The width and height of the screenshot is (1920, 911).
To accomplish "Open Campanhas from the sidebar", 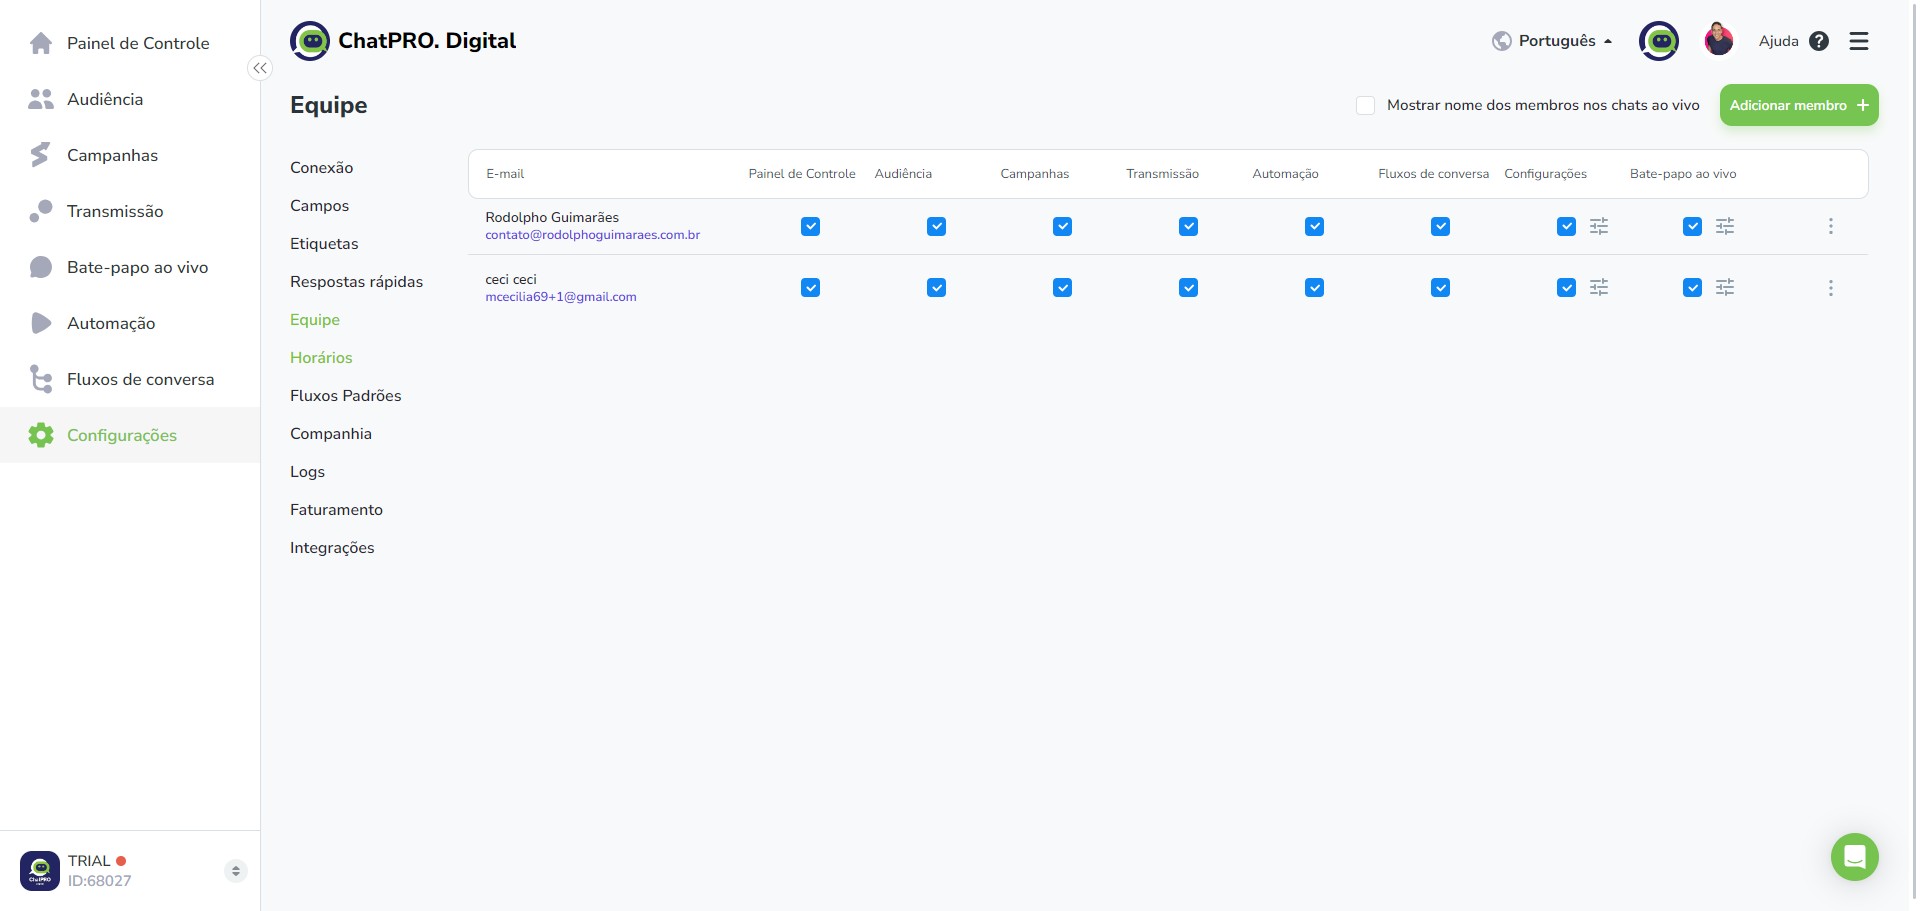I will (x=130, y=155).
